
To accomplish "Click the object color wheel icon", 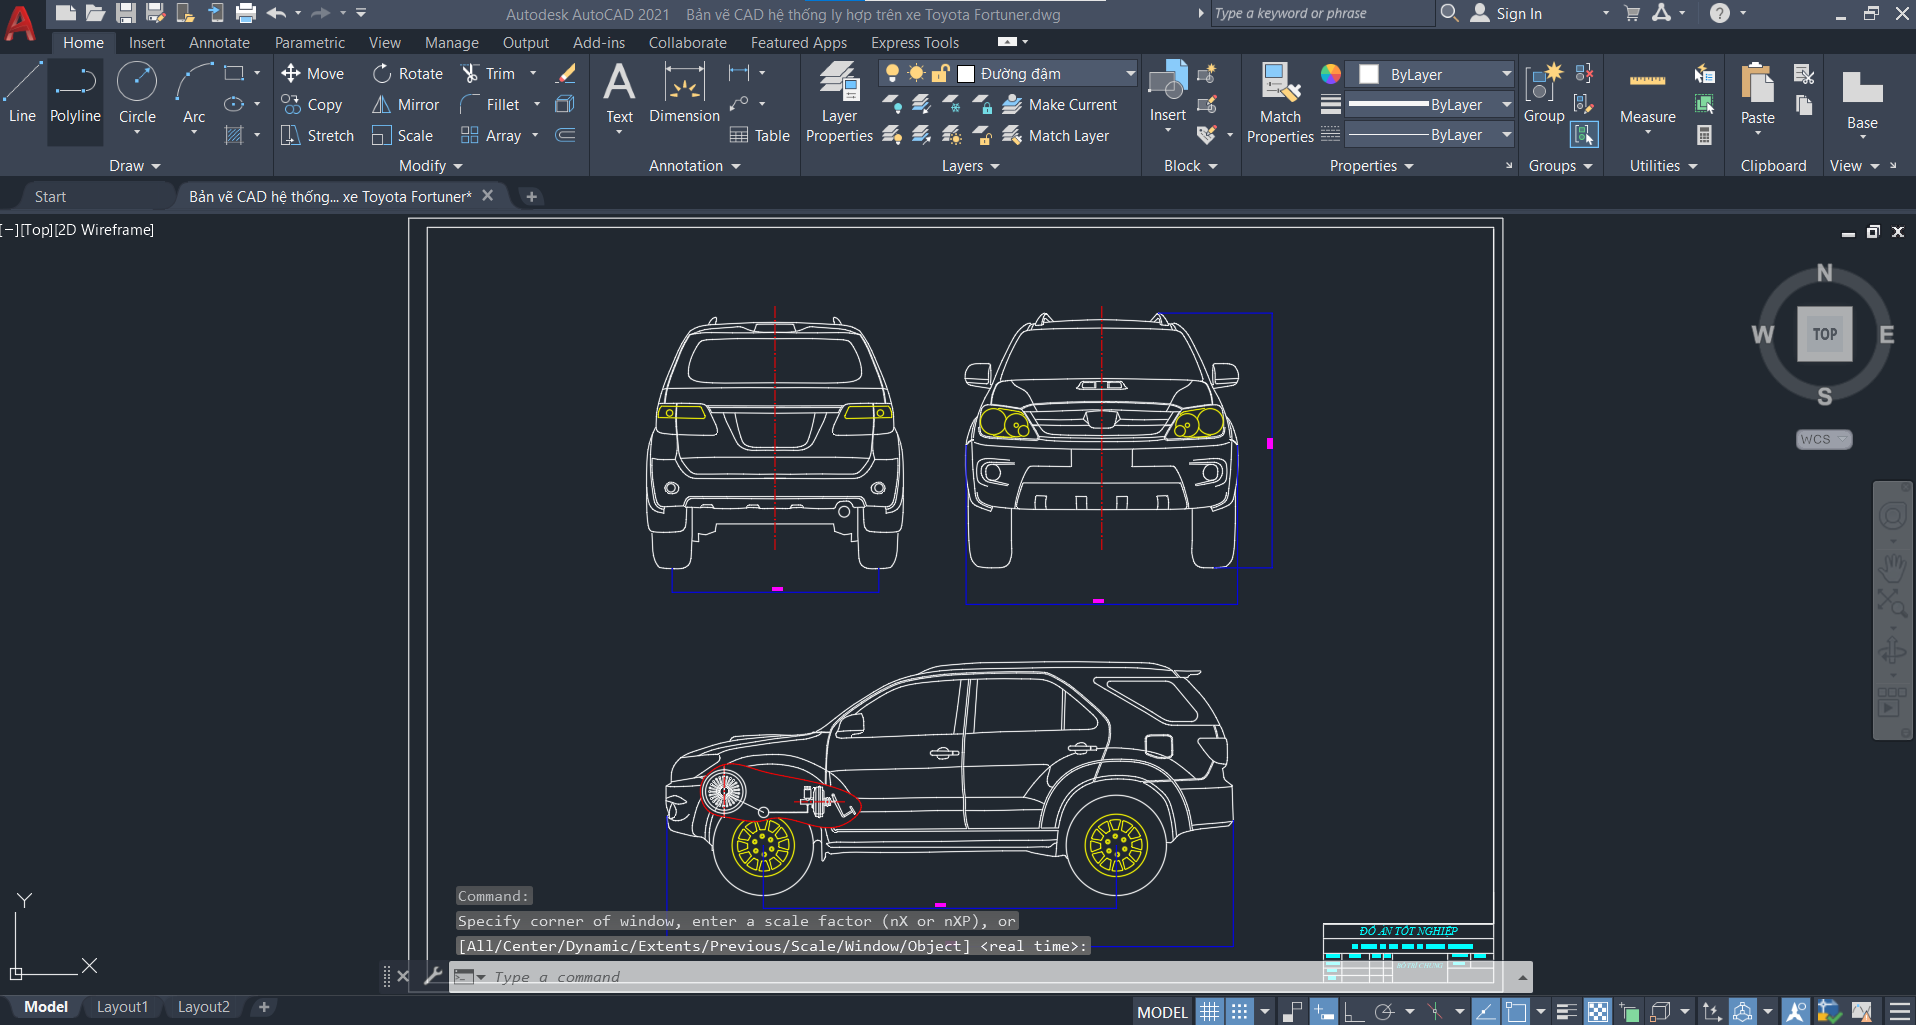I will coord(1330,74).
